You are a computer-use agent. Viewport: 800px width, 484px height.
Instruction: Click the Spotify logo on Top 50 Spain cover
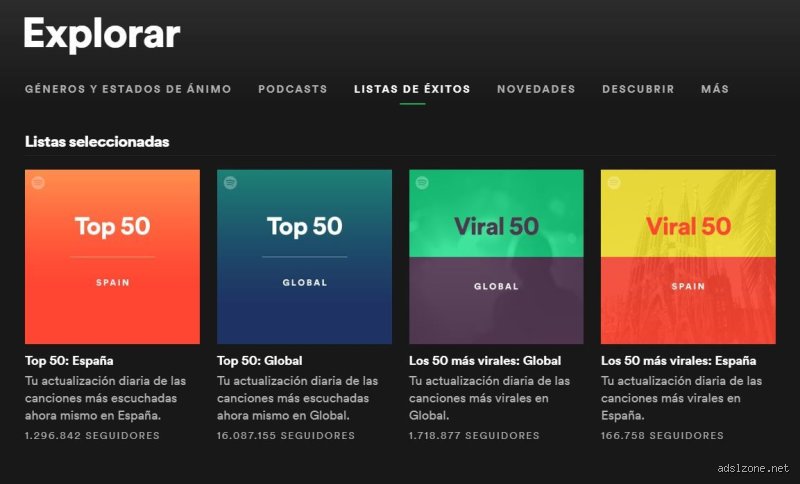38,183
